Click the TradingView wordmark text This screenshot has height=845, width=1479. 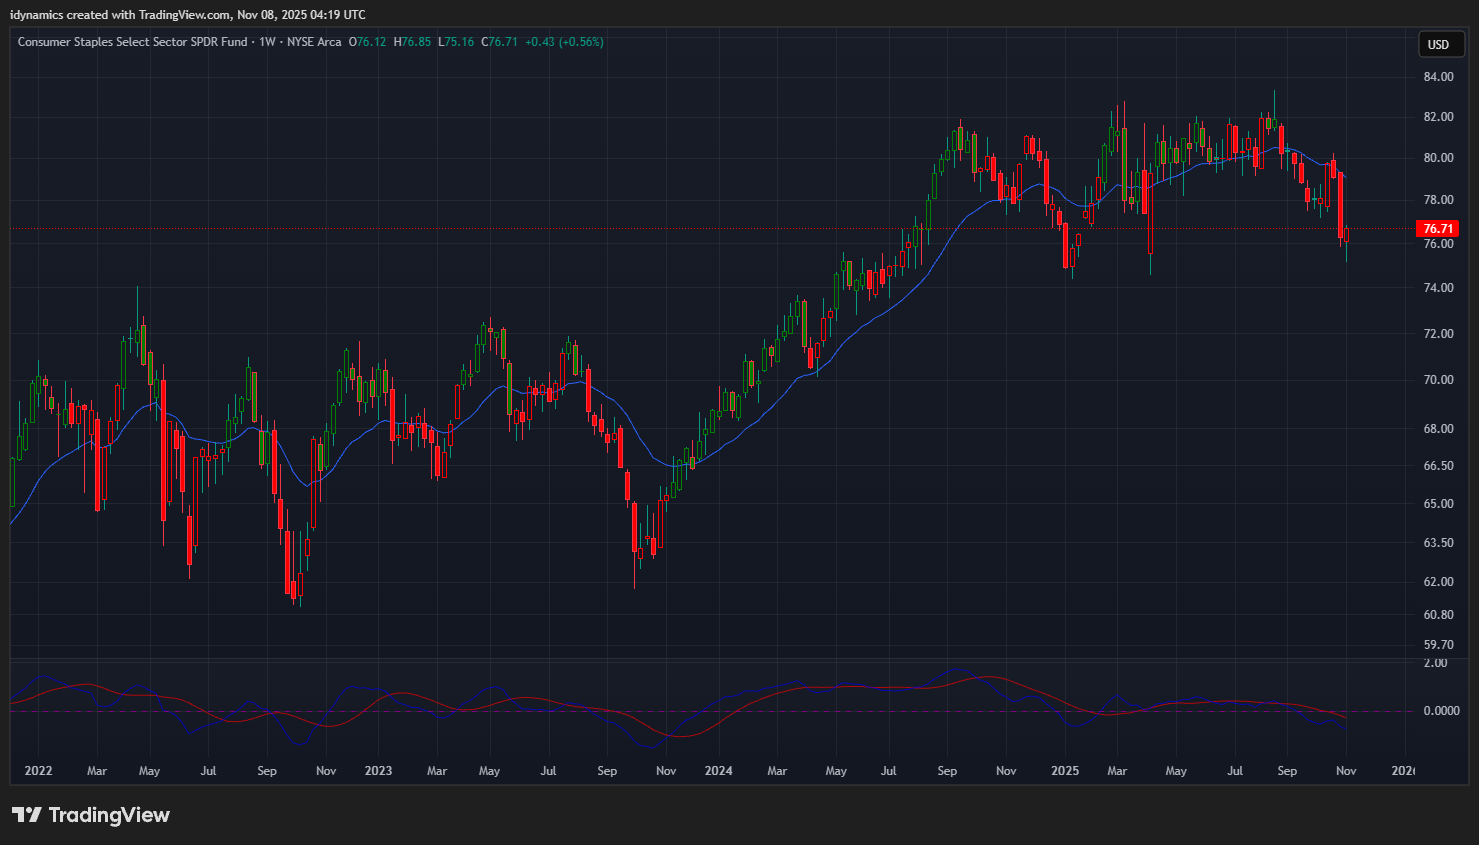click(109, 815)
